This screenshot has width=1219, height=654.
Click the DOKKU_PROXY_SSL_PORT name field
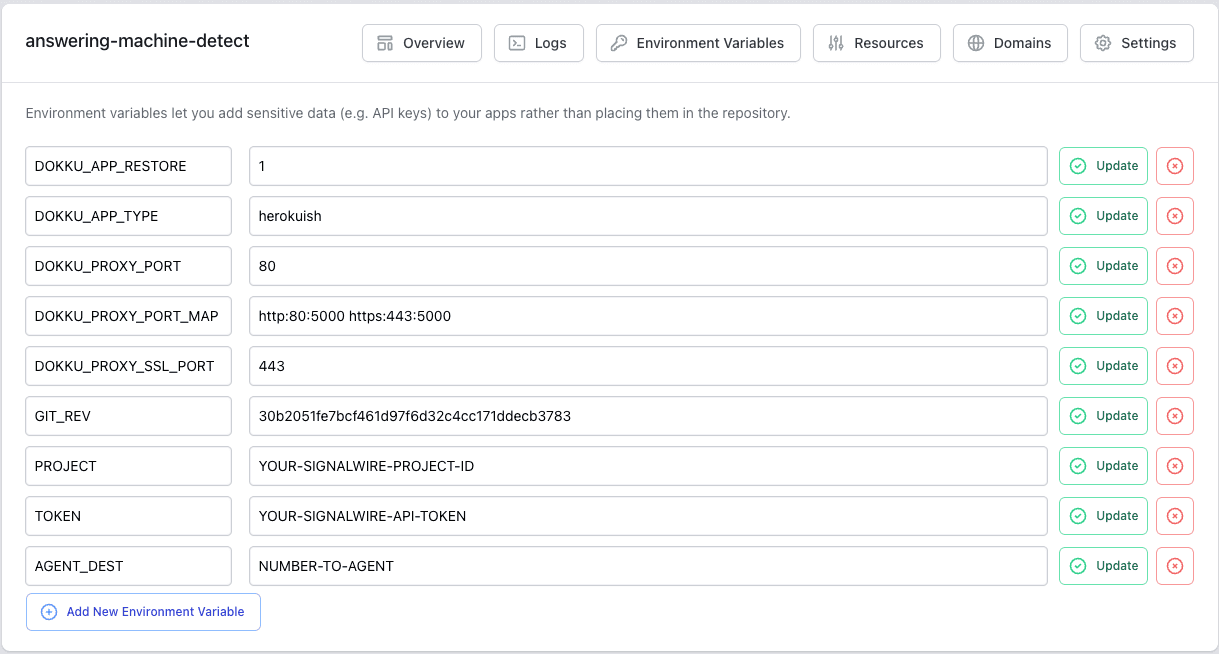[x=128, y=366]
